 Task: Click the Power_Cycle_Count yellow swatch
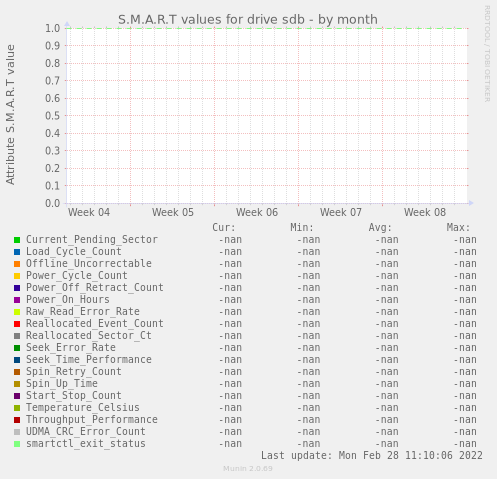17,276
